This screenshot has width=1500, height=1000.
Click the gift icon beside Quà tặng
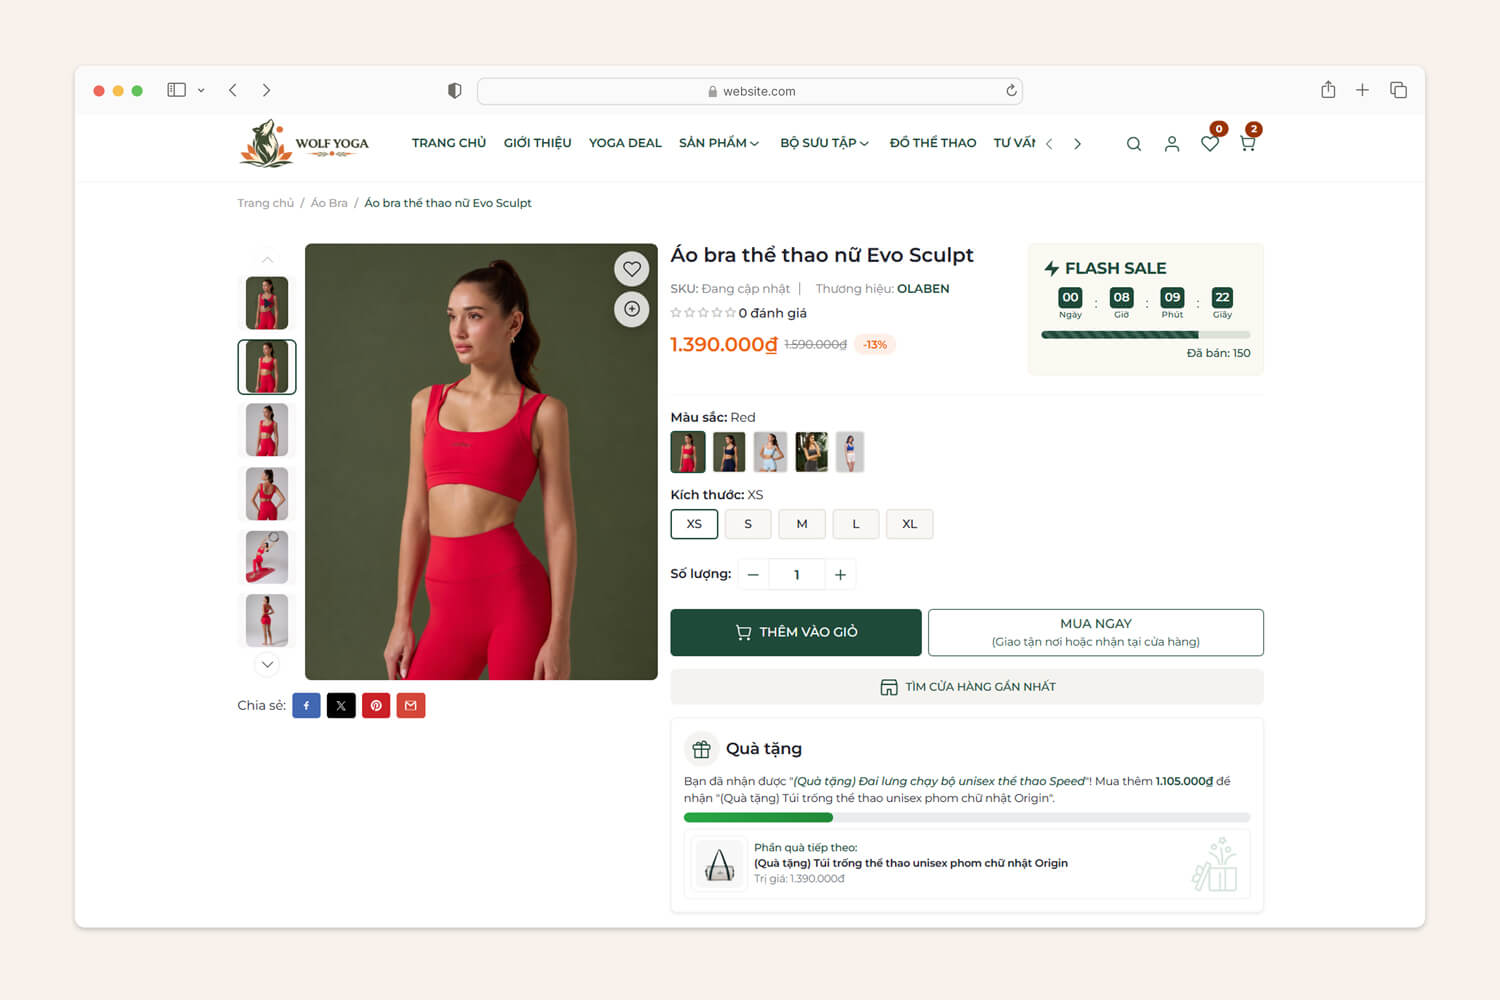tap(702, 749)
